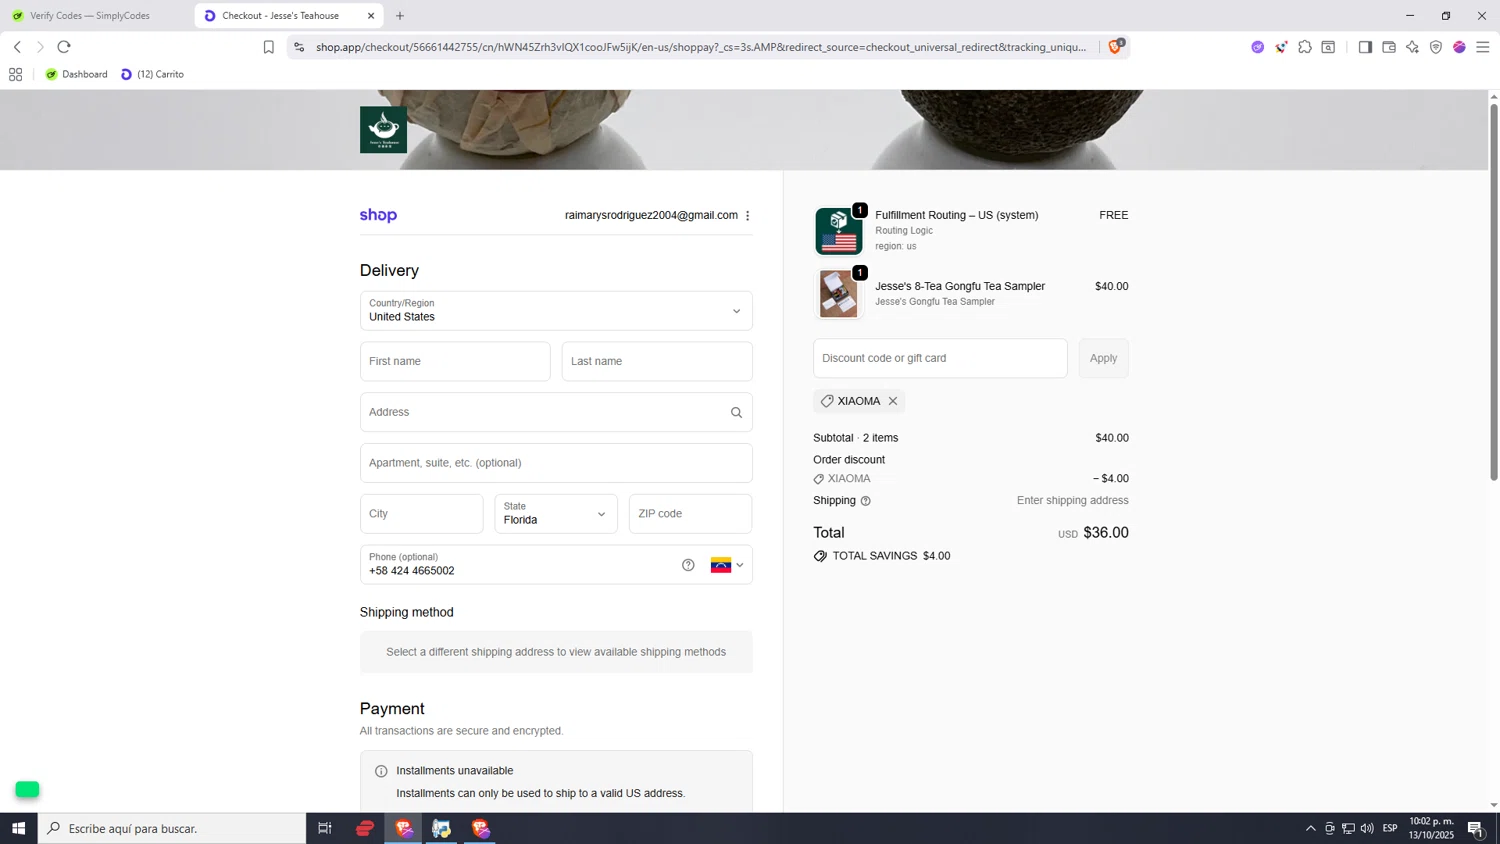Viewport: 1500px width, 844px height.
Task: Toggle the browser sidebar panel icon
Action: (1365, 47)
